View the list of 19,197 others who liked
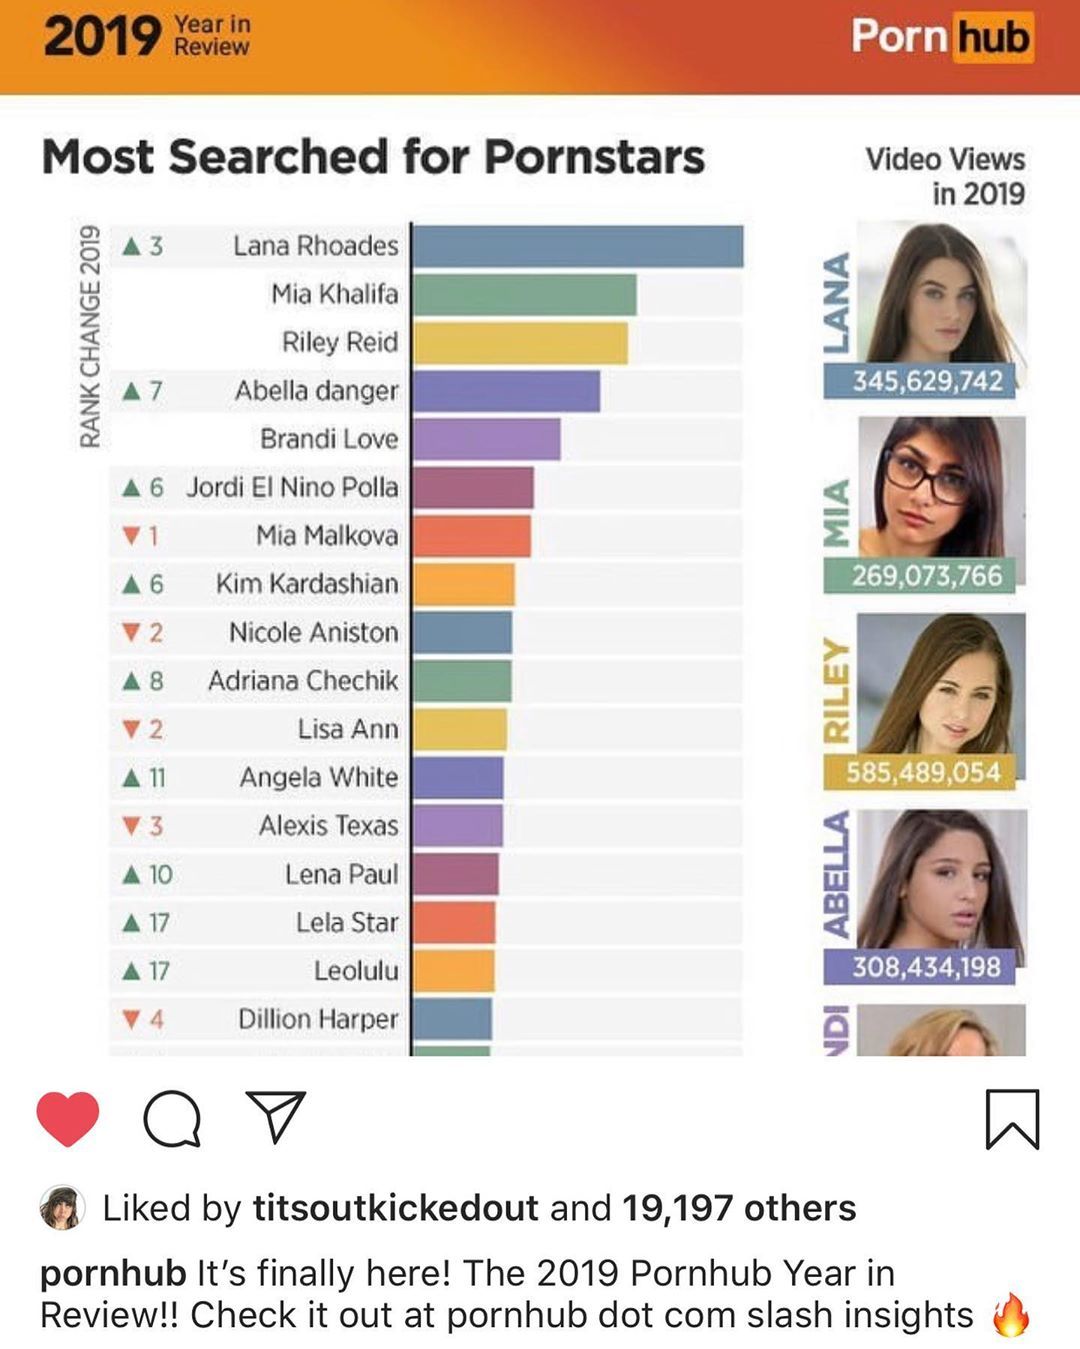This screenshot has width=1080, height=1349. pyautogui.click(x=739, y=1208)
